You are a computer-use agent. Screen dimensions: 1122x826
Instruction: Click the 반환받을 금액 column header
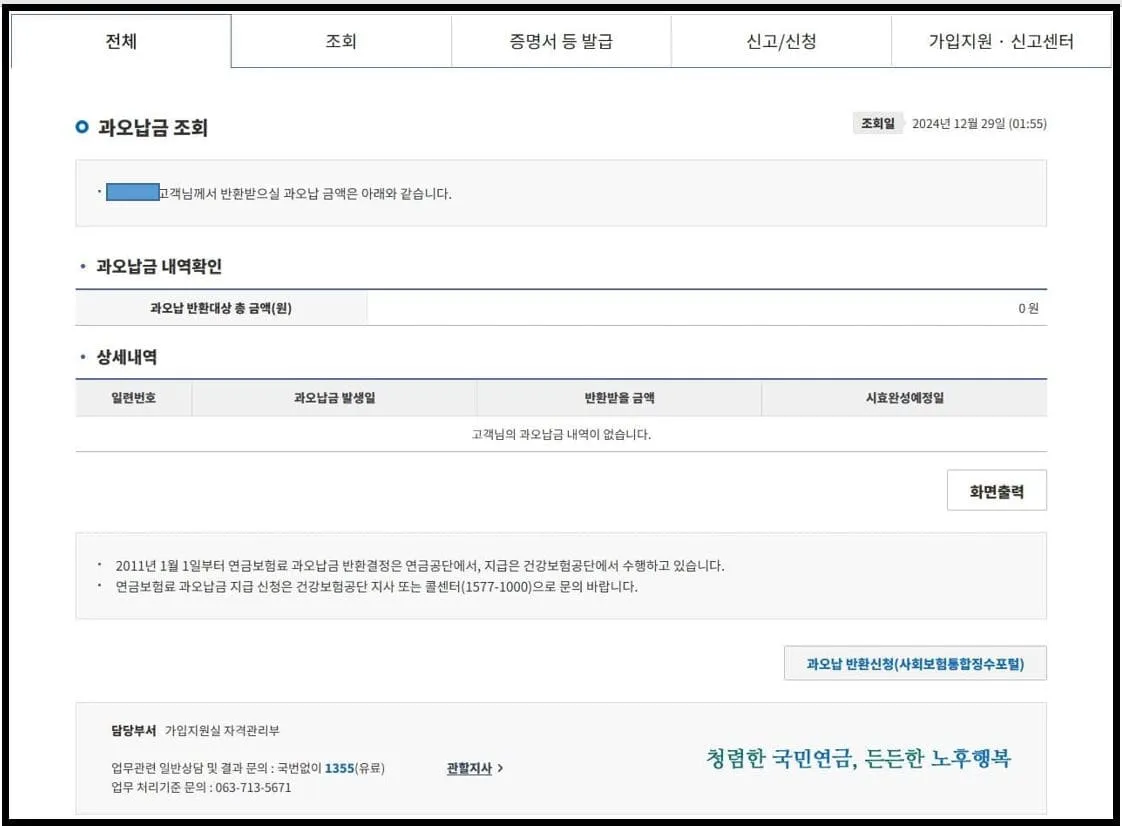coord(617,398)
